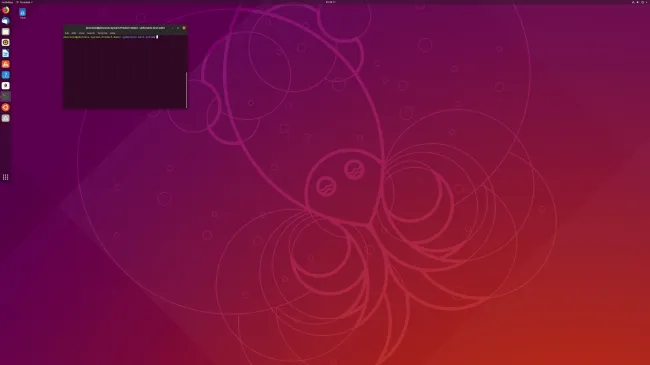Open the Terminal window's File menu
The width and height of the screenshot is (650, 365).
click(67, 33)
